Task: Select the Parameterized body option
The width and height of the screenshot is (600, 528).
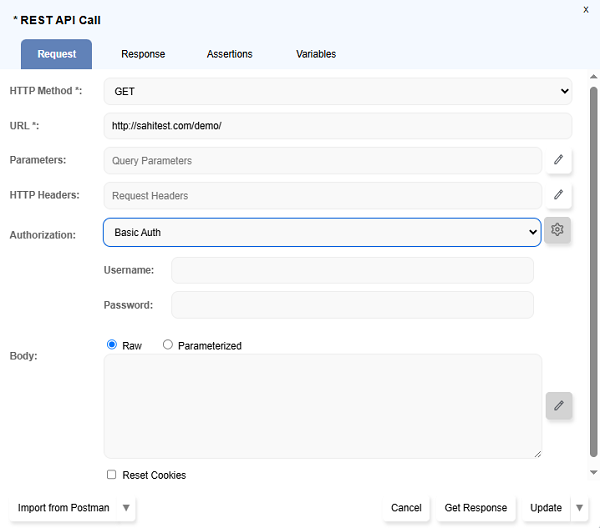Action: [x=168, y=345]
